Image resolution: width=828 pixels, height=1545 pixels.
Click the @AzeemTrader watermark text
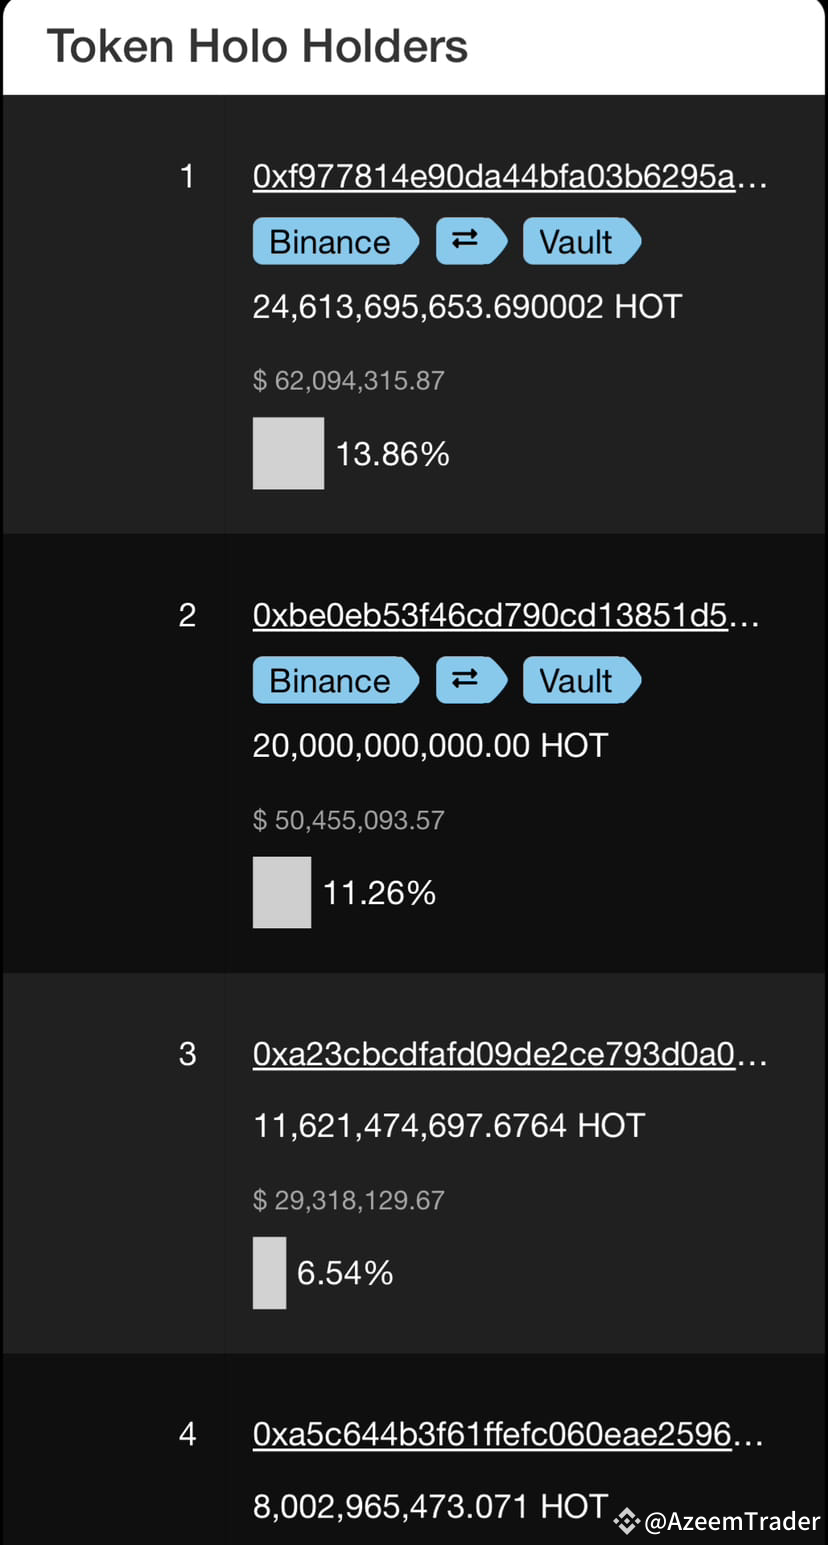(735, 1522)
